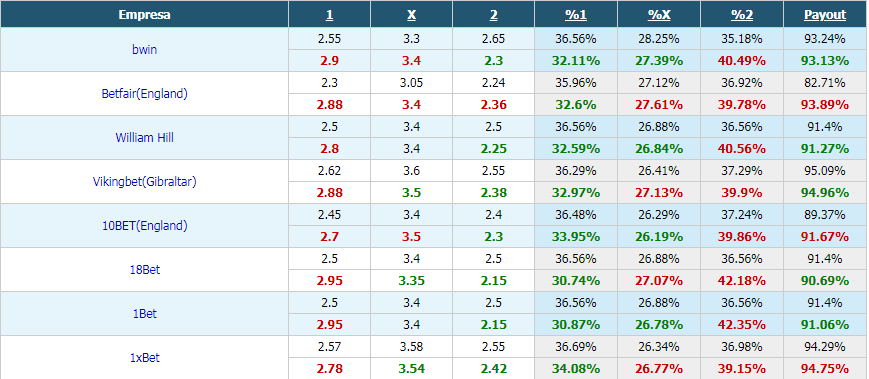Click the 1Bet company link
The image size is (869, 379).
tap(144, 314)
